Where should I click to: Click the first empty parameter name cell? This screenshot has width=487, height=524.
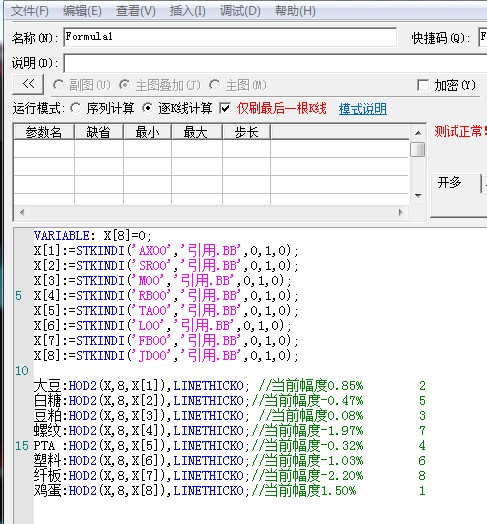pyautogui.click(x=44, y=149)
